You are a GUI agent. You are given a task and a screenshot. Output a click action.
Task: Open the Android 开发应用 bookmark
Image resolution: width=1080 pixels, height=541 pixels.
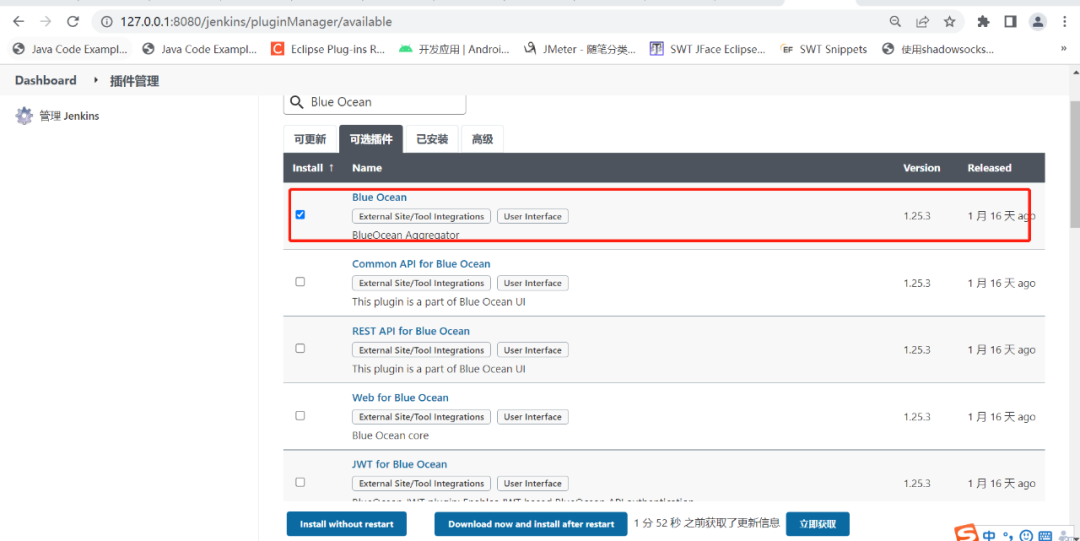point(455,49)
